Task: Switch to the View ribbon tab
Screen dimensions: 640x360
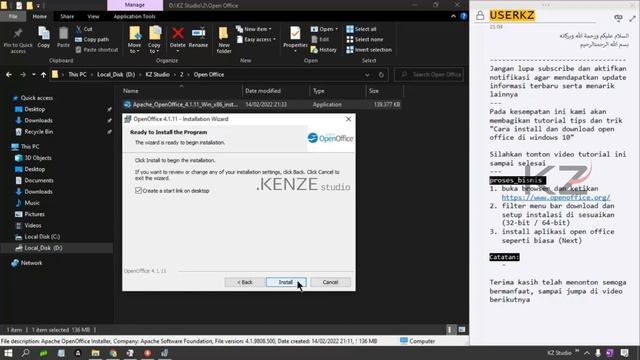Action: coord(93,16)
